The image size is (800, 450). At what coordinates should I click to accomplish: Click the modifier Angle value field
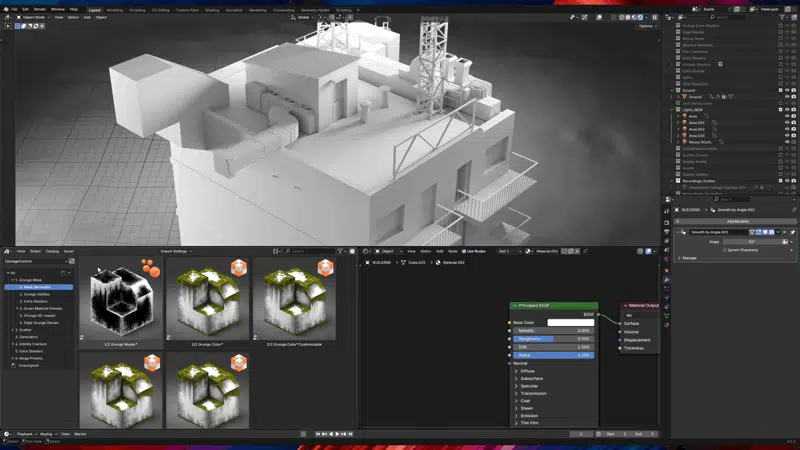(x=755, y=242)
